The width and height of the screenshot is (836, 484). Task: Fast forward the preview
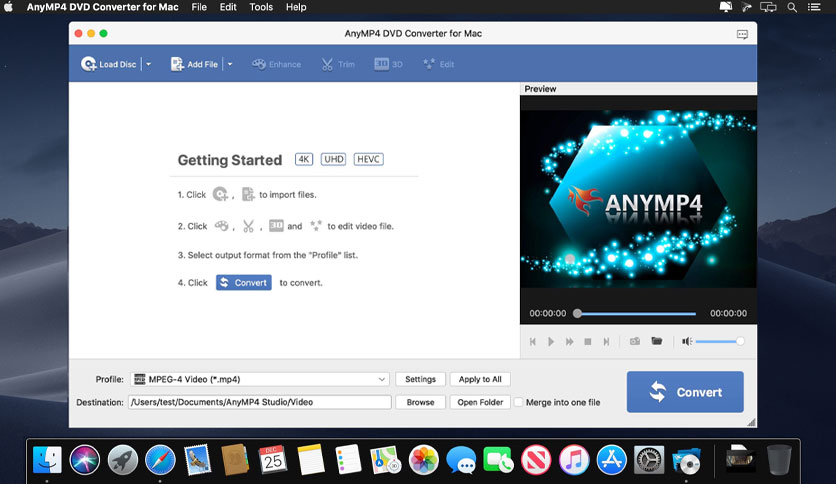tap(569, 342)
